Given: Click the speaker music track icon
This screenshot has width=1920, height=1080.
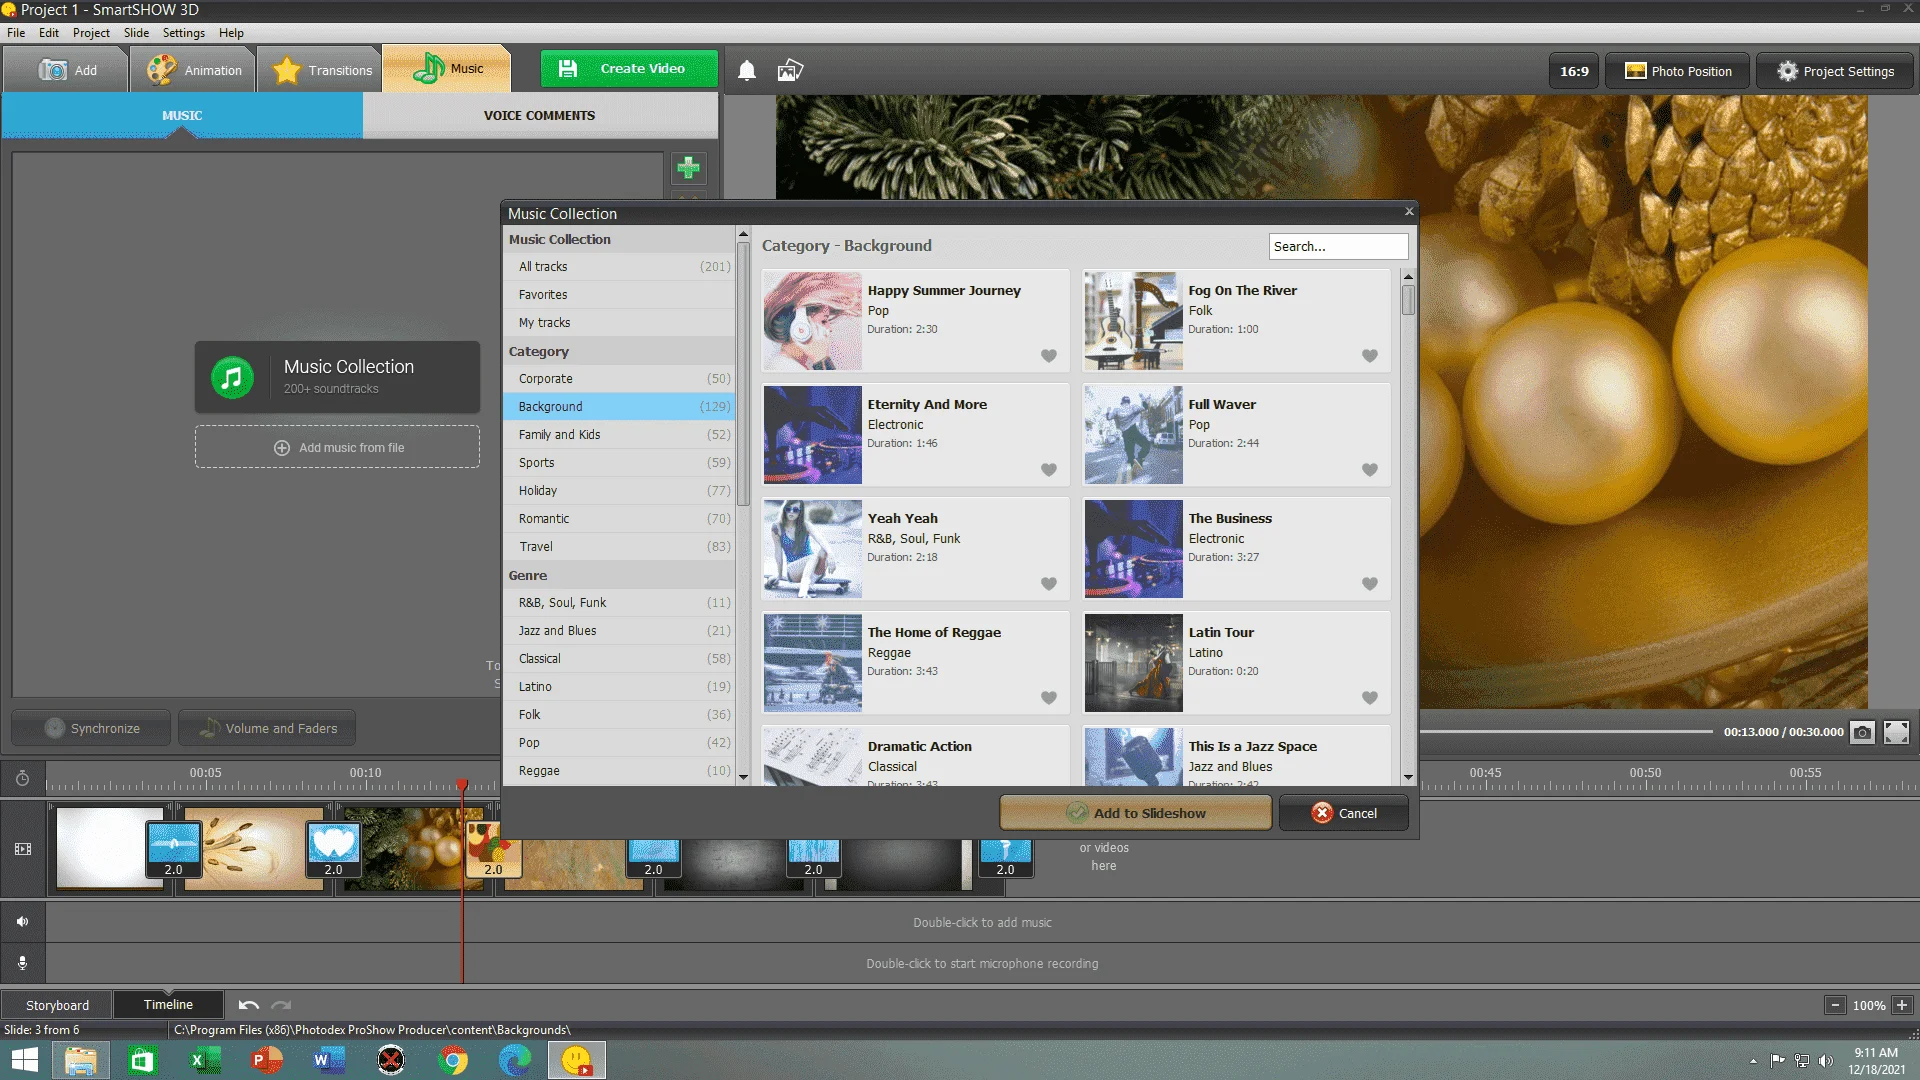Looking at the screenshot, I should click(x=22, y=922).
